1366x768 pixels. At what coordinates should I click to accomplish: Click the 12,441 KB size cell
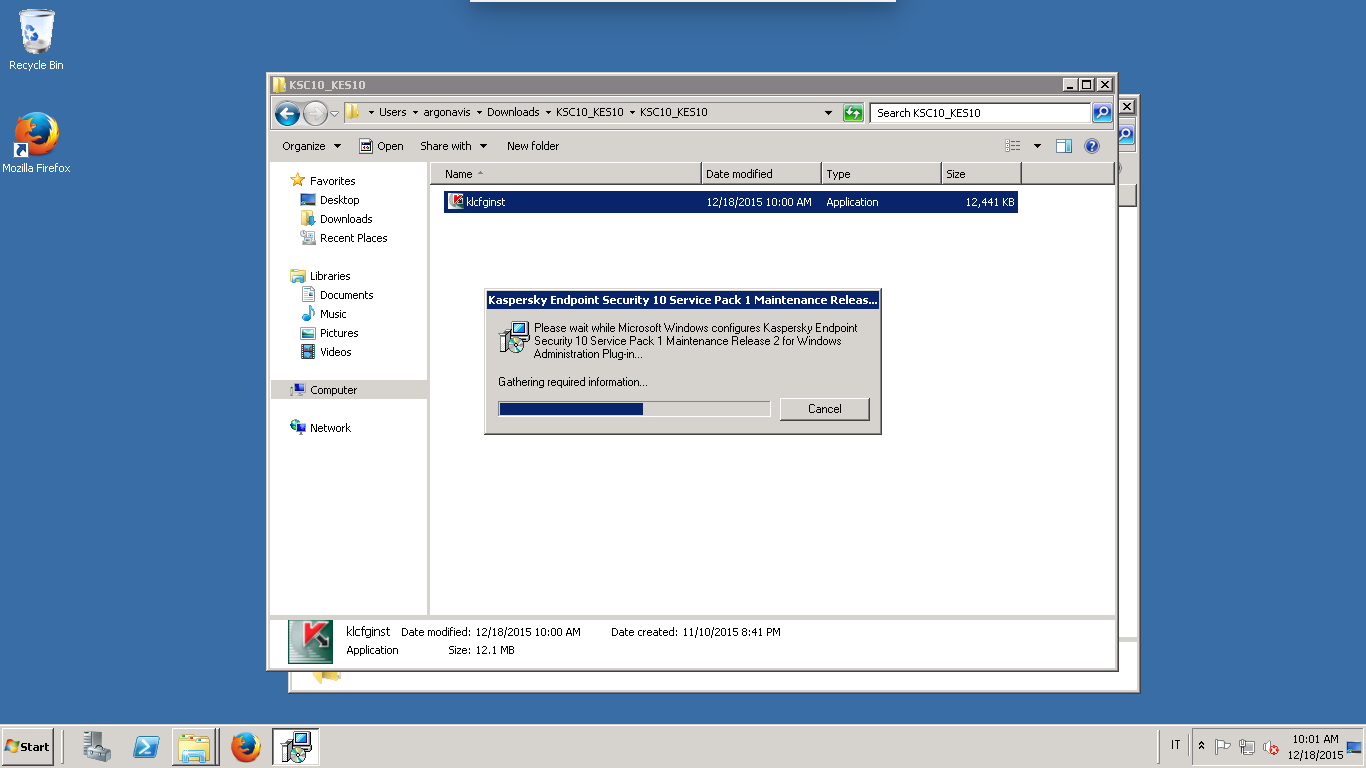pyautogui.click(x=990, y=202)
